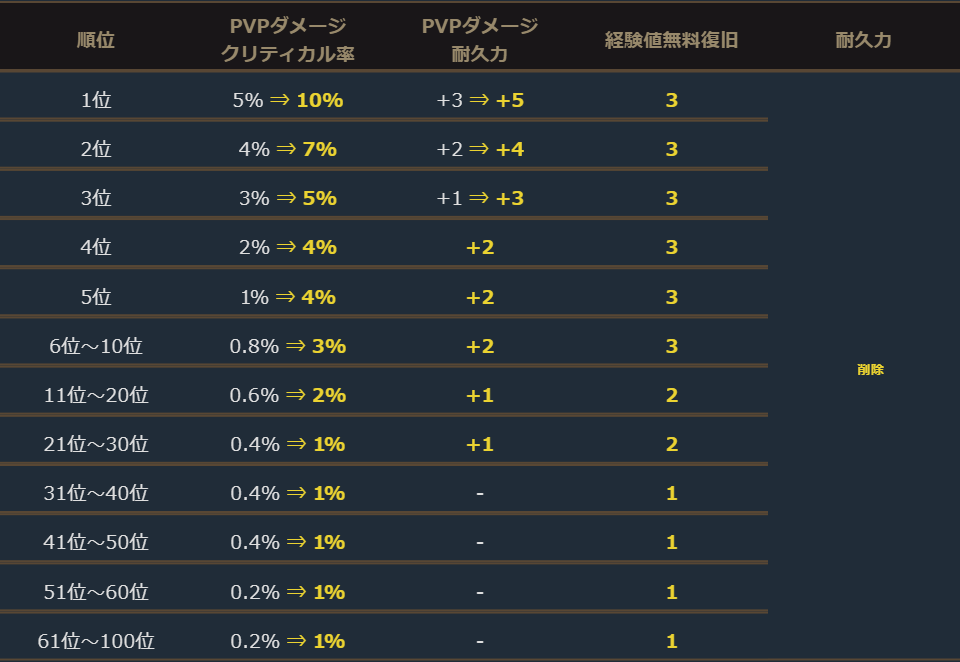
Task: Select the 3位 rank cell
Action: 96,198
